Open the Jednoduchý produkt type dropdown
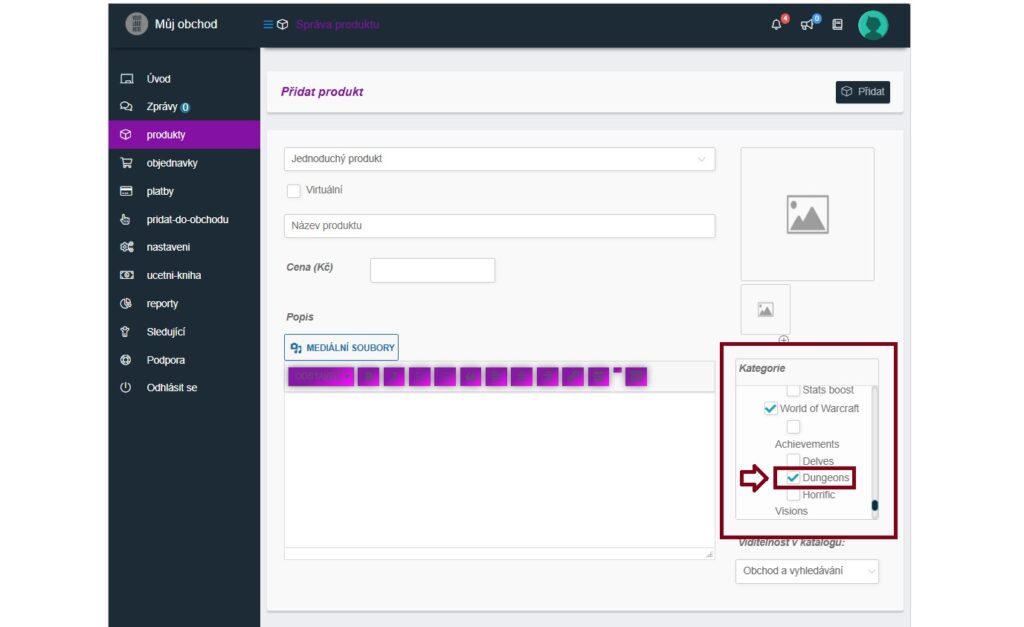The image size is (1024, 627). (500, 159)
